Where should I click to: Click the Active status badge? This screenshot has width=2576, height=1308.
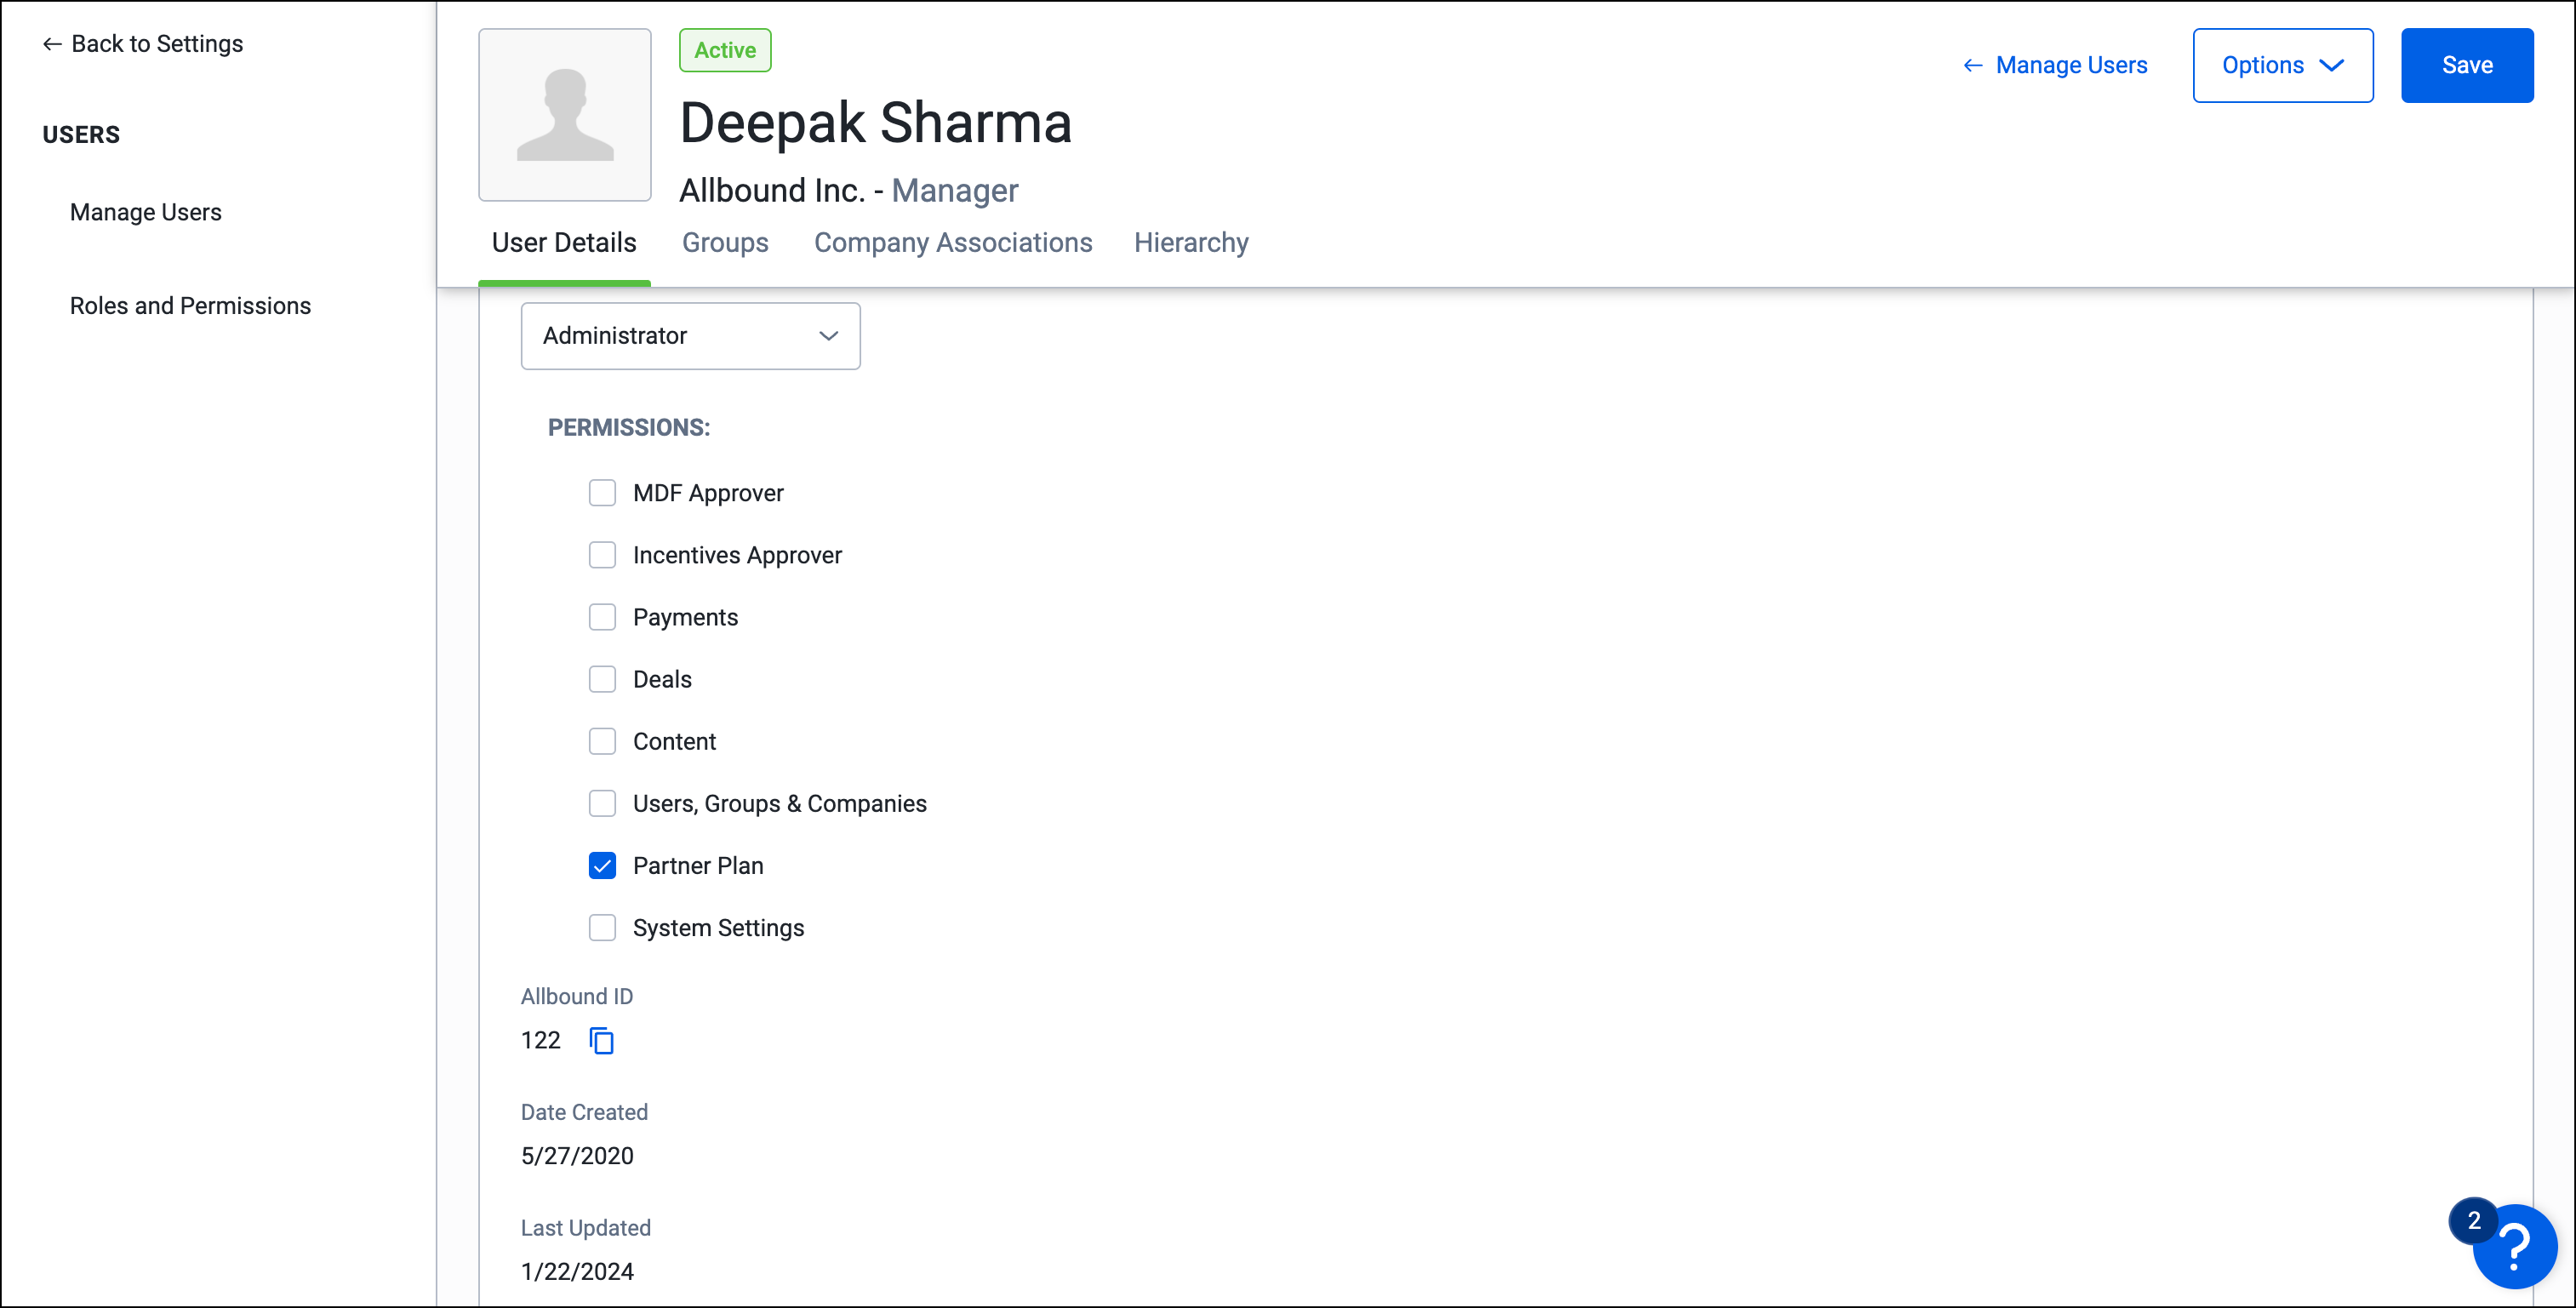(x=725, y=50)
